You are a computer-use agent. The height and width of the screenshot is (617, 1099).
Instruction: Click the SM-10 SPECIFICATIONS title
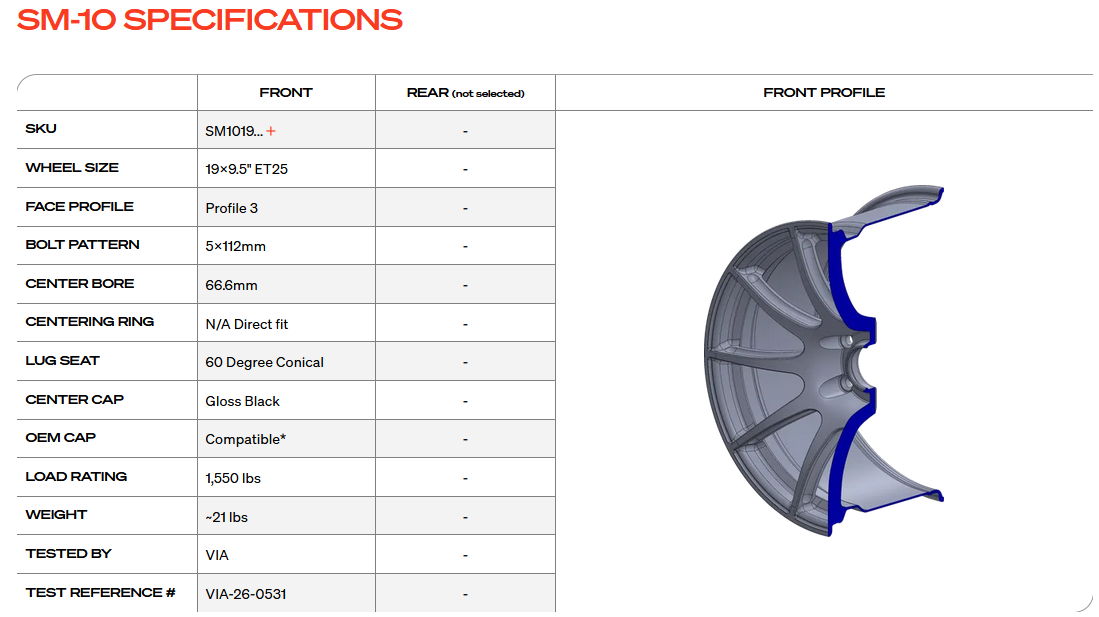(210, 20)
